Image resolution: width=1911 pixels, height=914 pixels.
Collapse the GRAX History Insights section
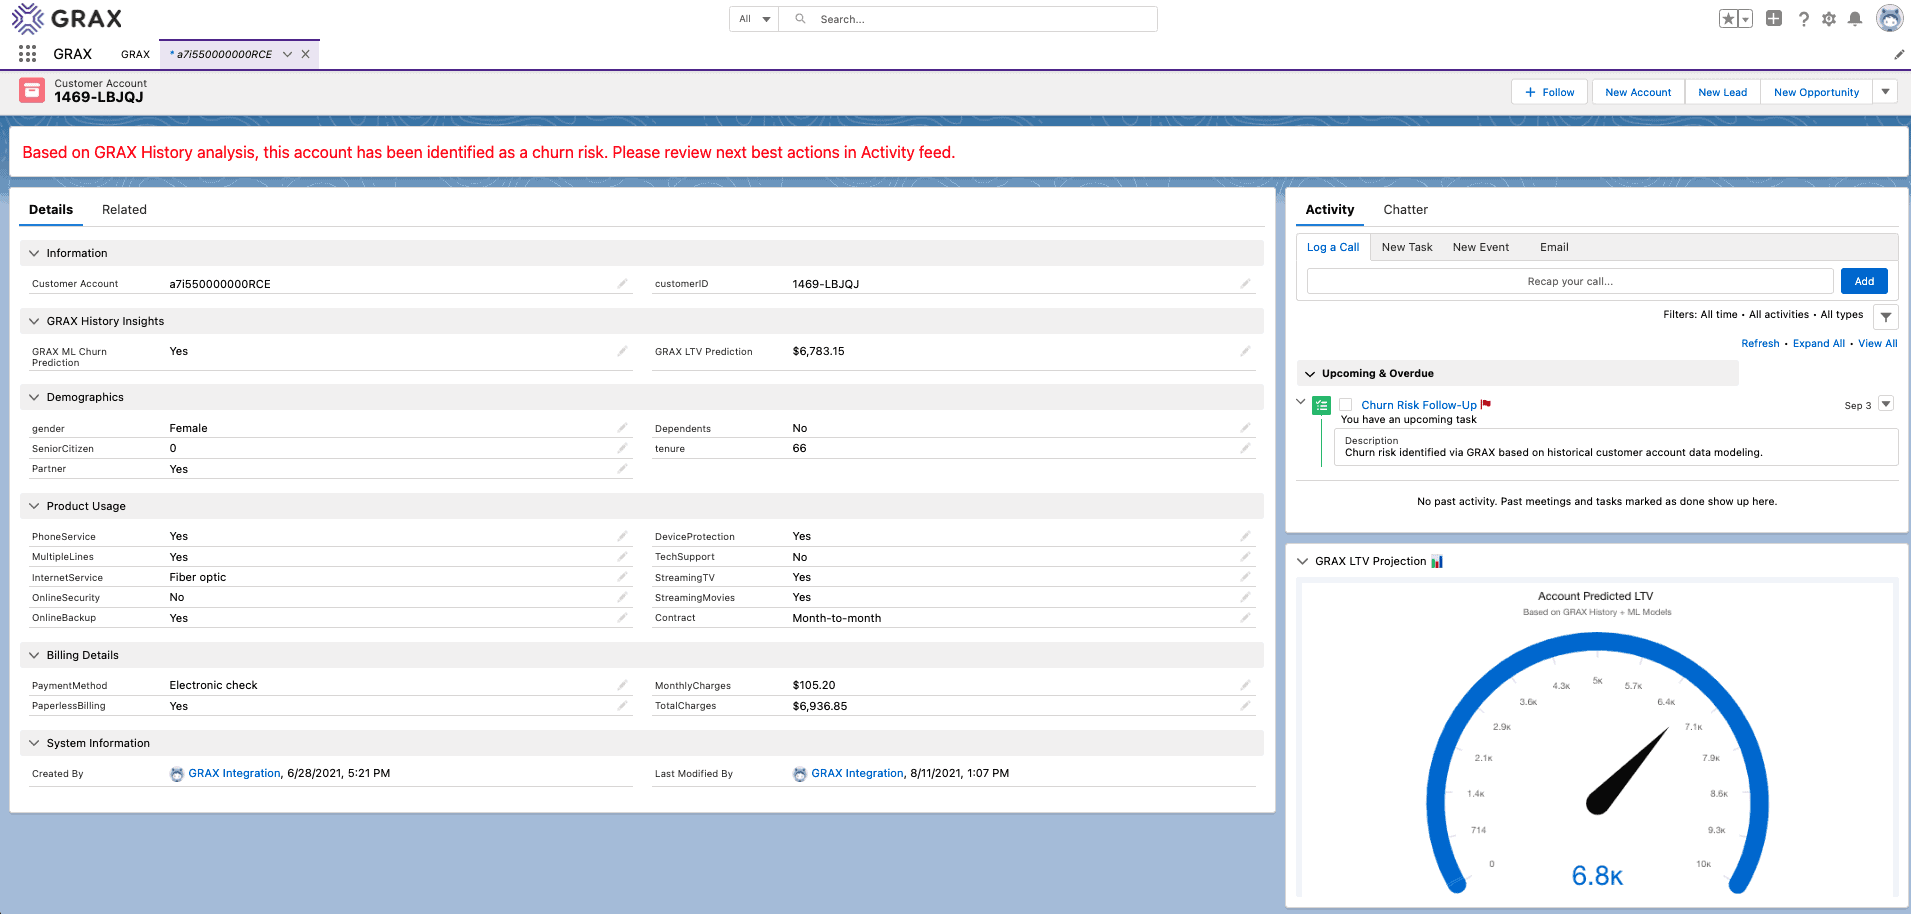(35, 321)
